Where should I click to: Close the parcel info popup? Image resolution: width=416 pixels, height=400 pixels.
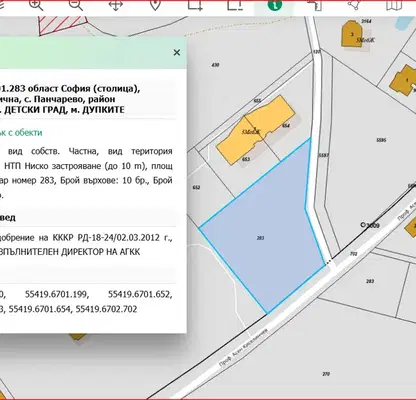[177, 52]
